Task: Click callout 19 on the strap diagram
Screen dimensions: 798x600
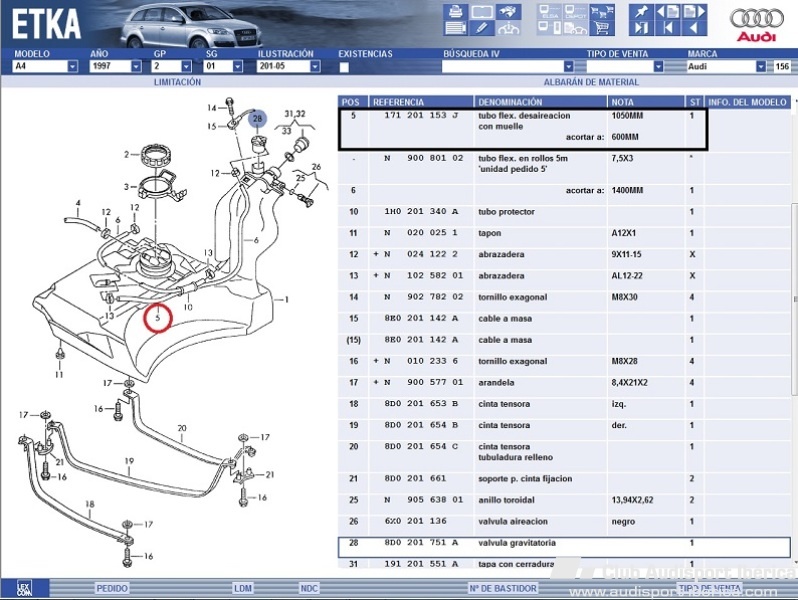Action: point(129,461)
